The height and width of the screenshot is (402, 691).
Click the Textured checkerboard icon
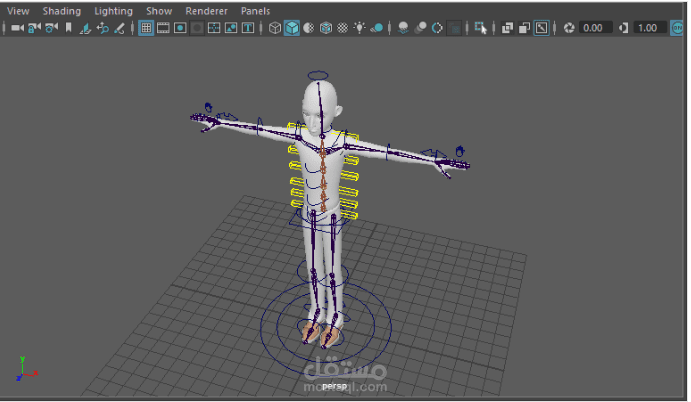[x=342, y=28]
